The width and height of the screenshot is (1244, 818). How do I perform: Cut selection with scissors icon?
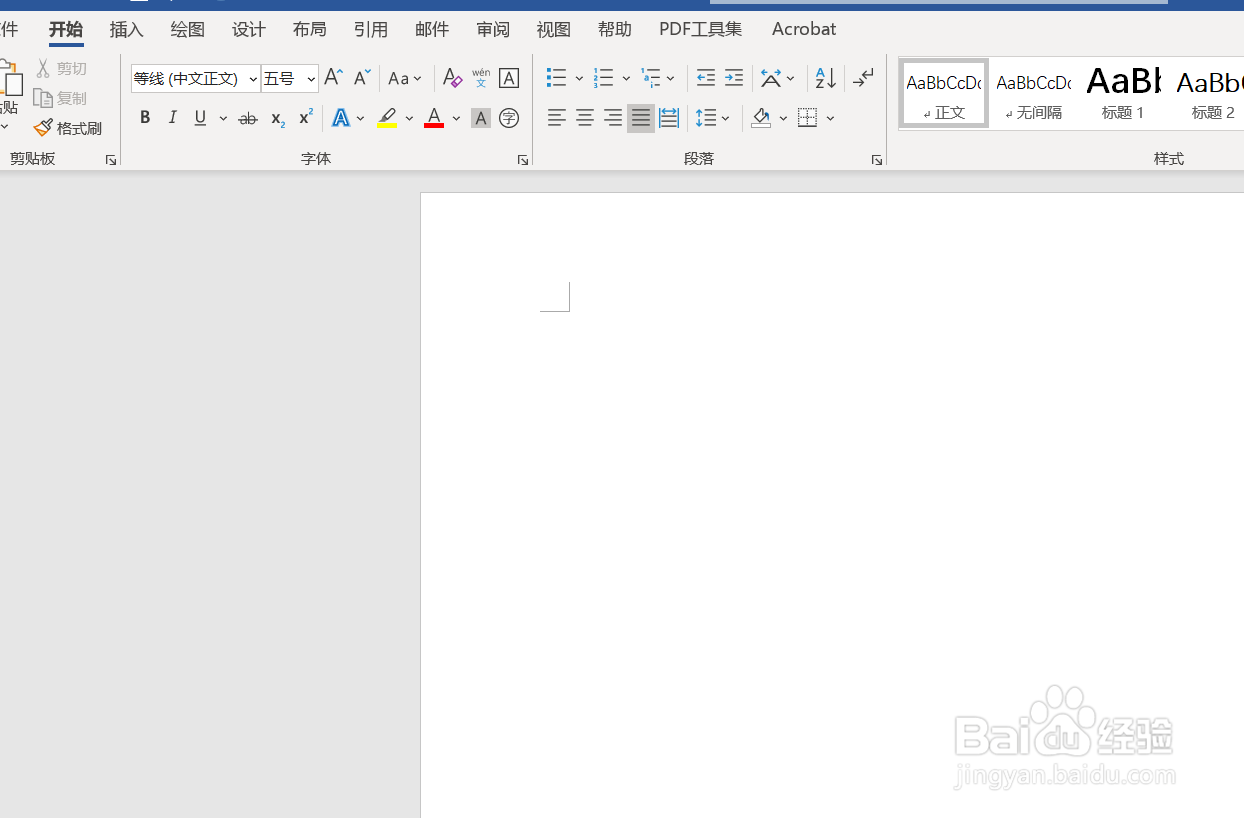click(61, 68)
